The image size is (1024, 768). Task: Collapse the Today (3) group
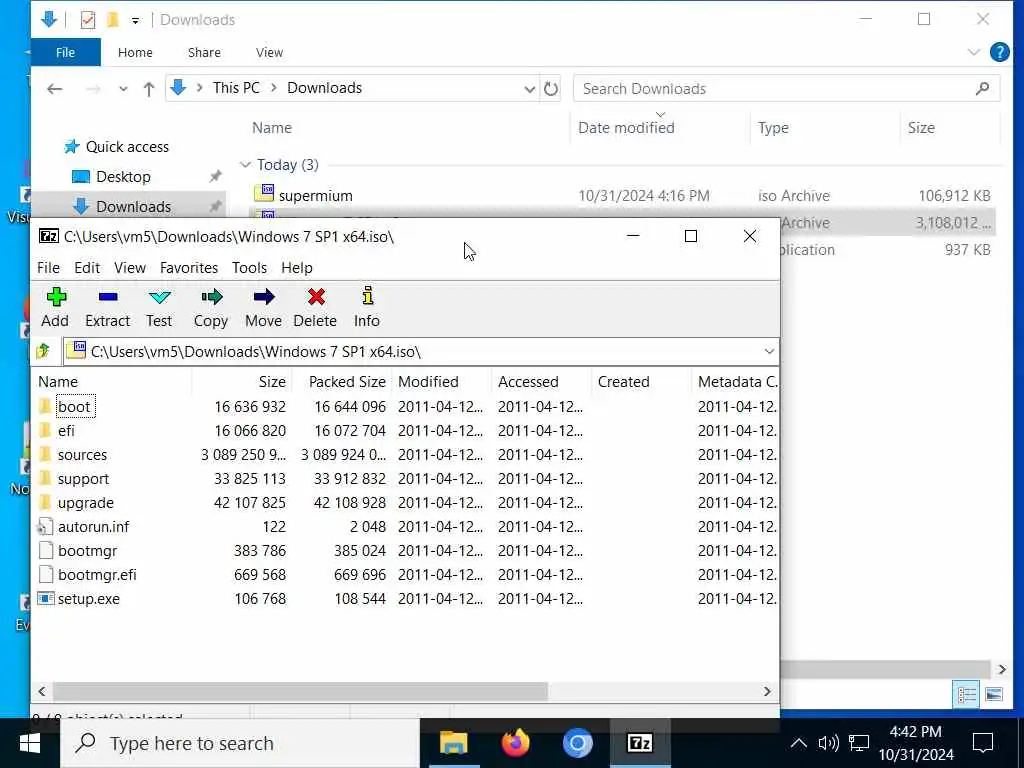point(246,165)
